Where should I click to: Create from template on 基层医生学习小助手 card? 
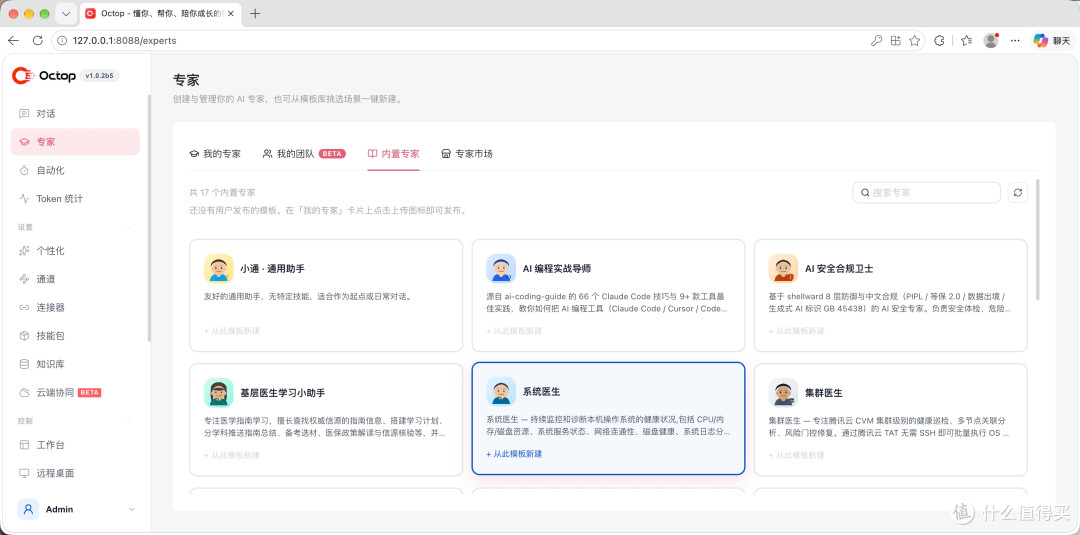[x=231, y=455]
